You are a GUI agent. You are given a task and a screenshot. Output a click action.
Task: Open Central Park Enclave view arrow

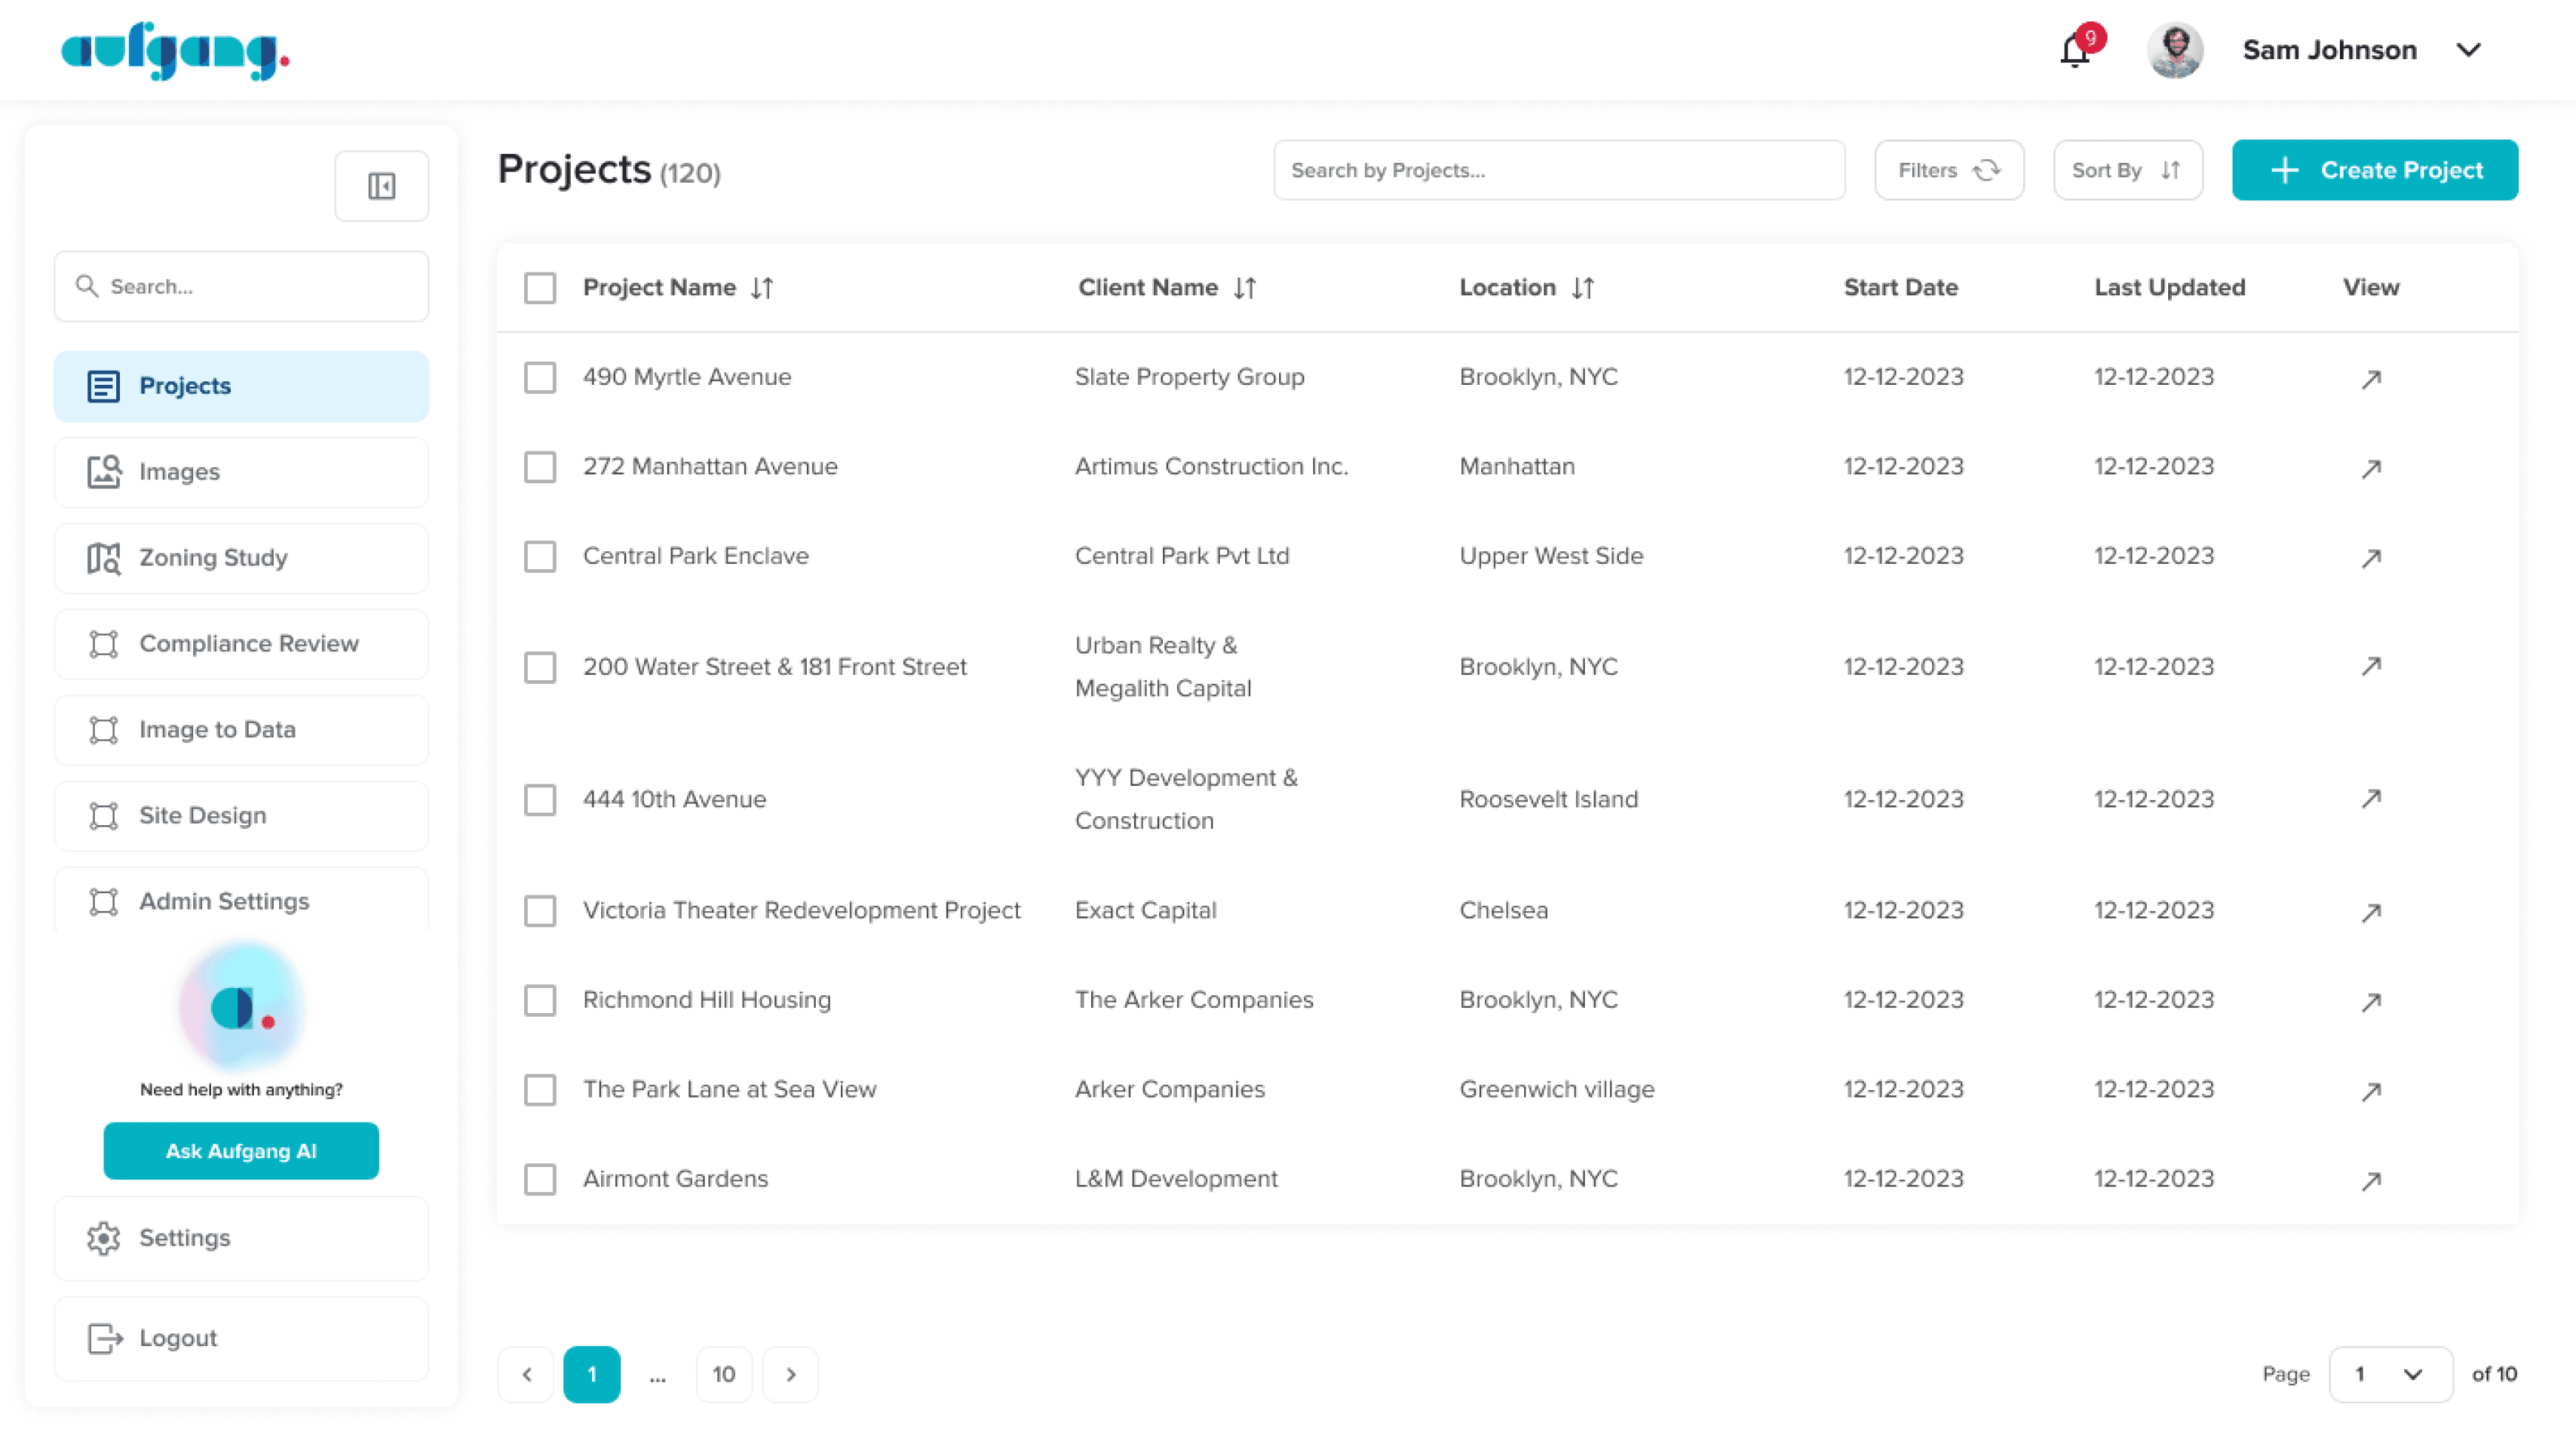2370,558
